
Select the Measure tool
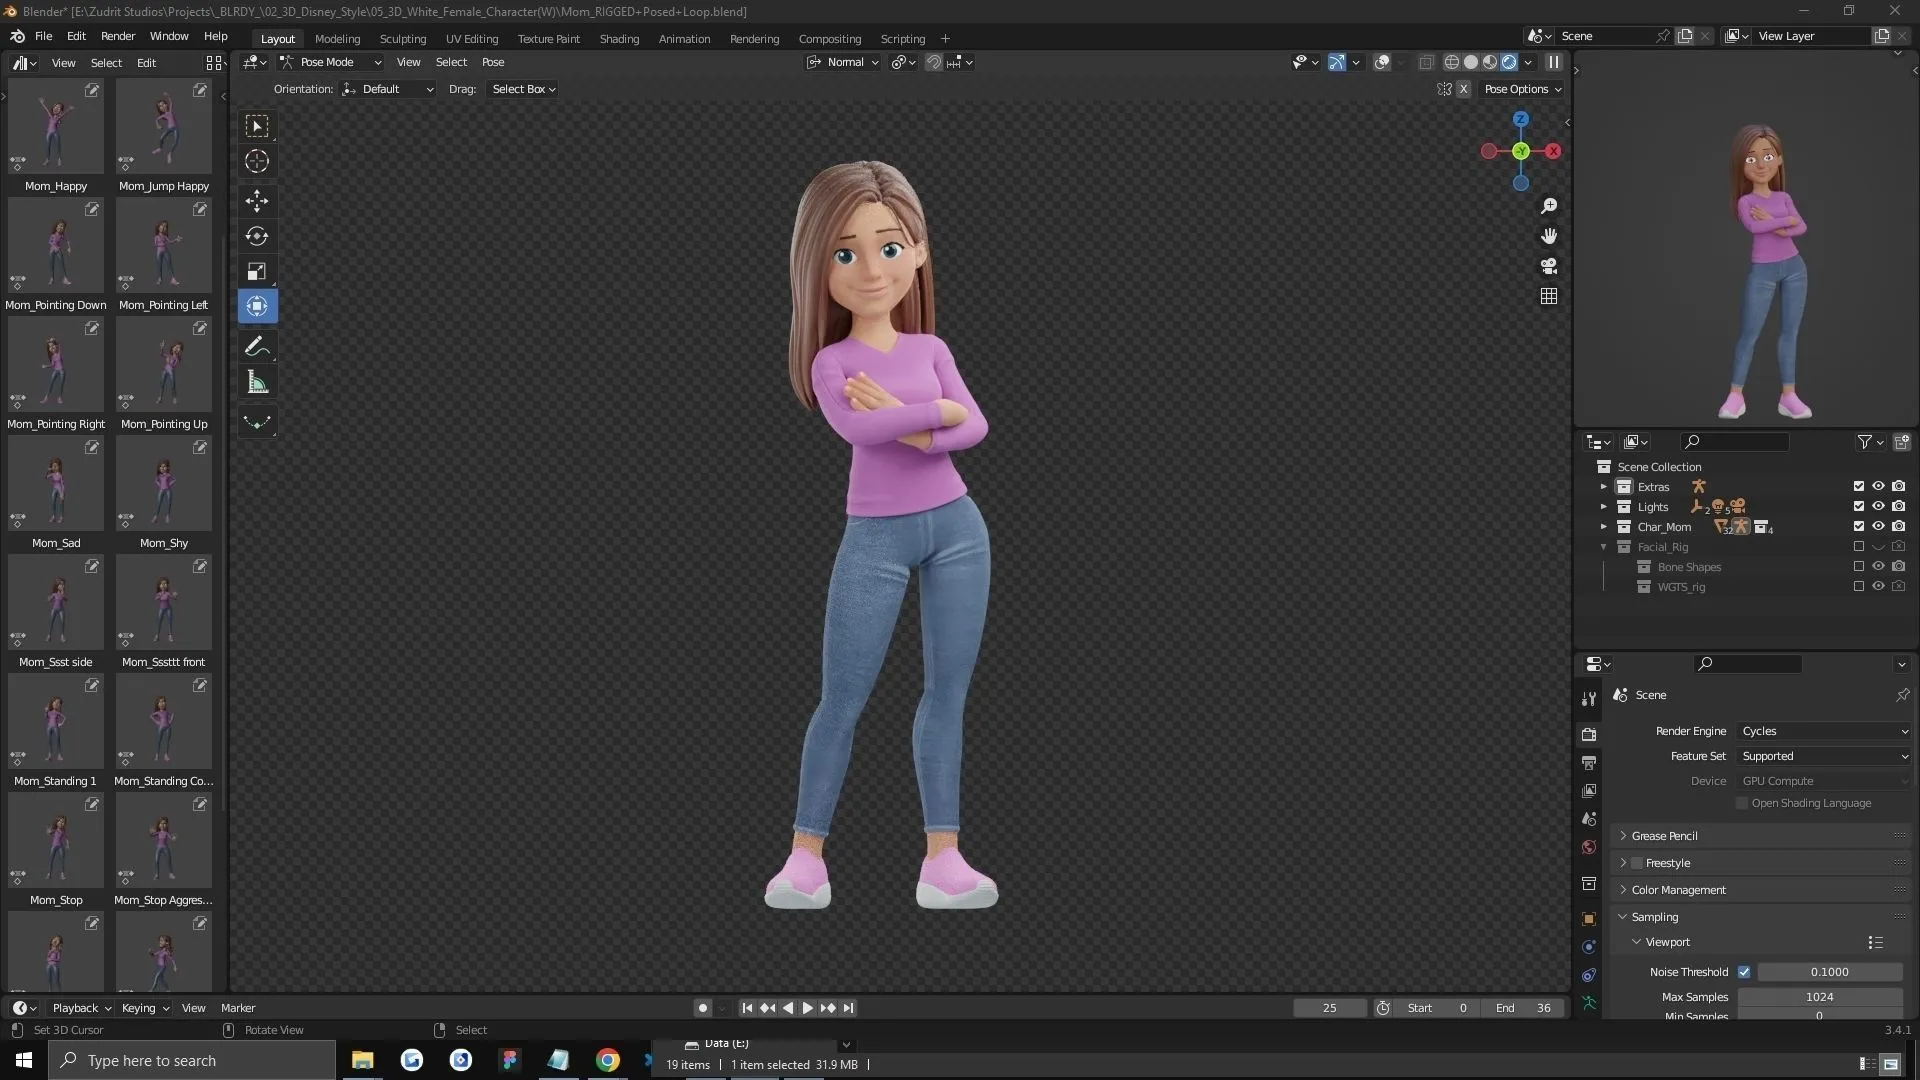coord(257,381)
